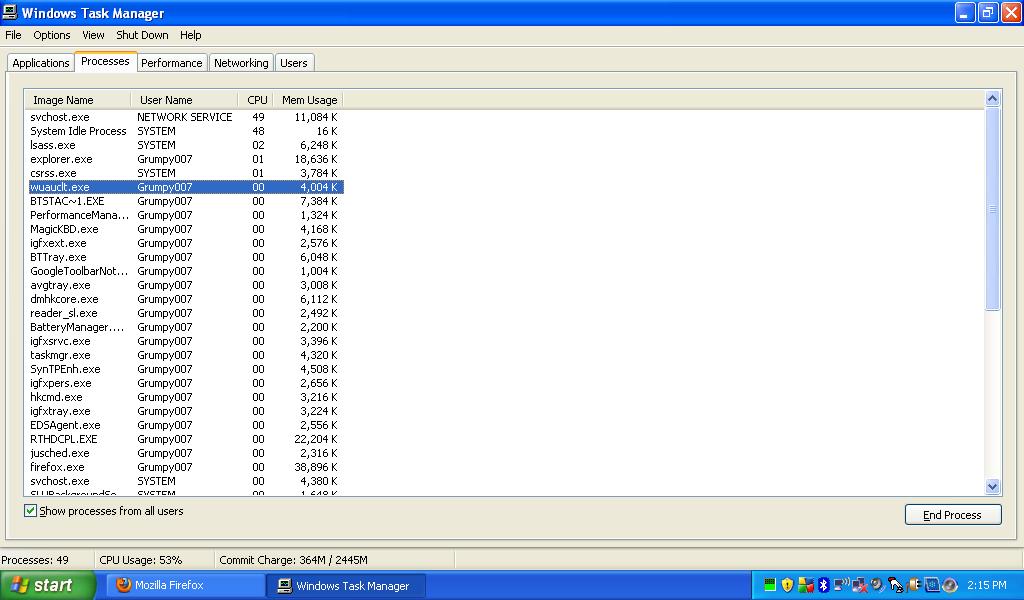Click the Synaptics touchpad tray icon
Screen dimensions: 1024x600
(895, 586)
